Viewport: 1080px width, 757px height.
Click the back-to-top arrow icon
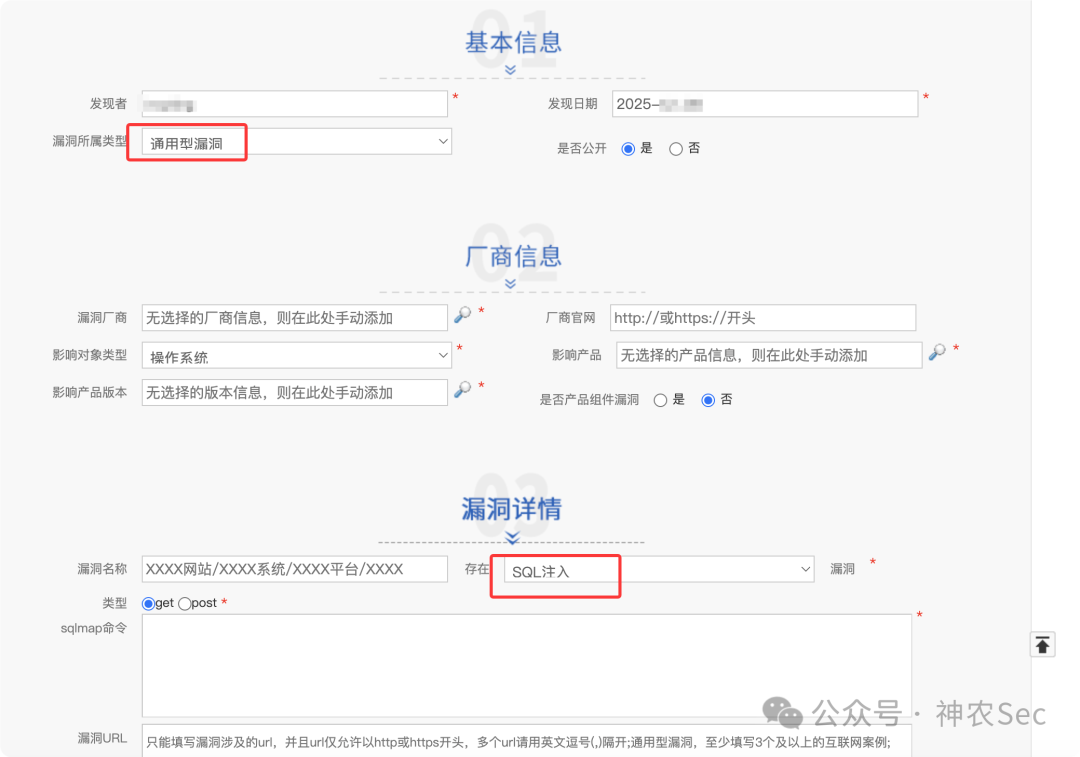point(1042,644)
